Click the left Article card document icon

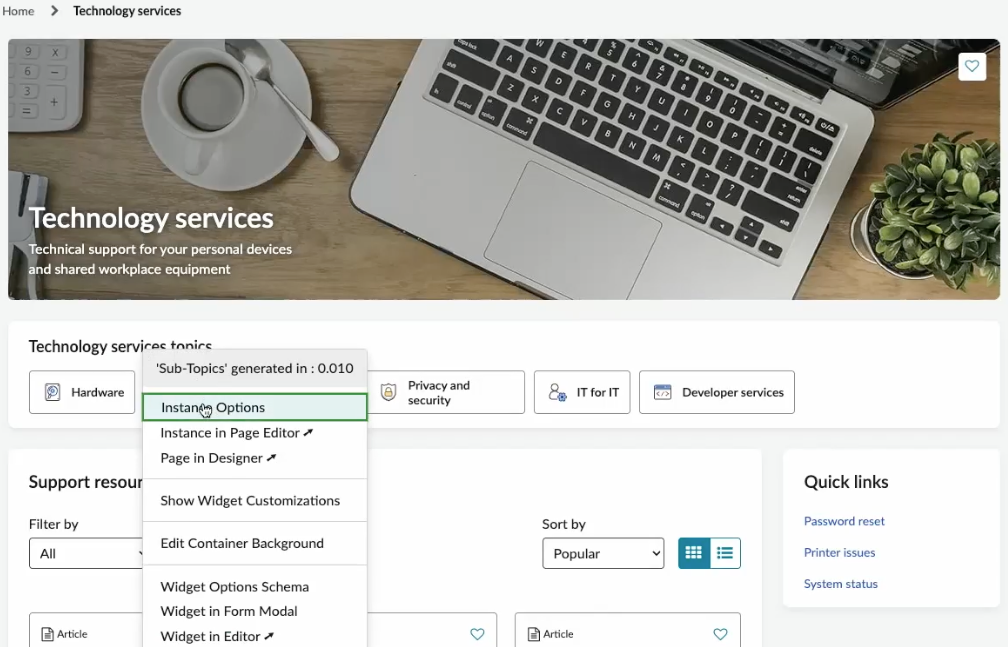(x=48, y=634)
